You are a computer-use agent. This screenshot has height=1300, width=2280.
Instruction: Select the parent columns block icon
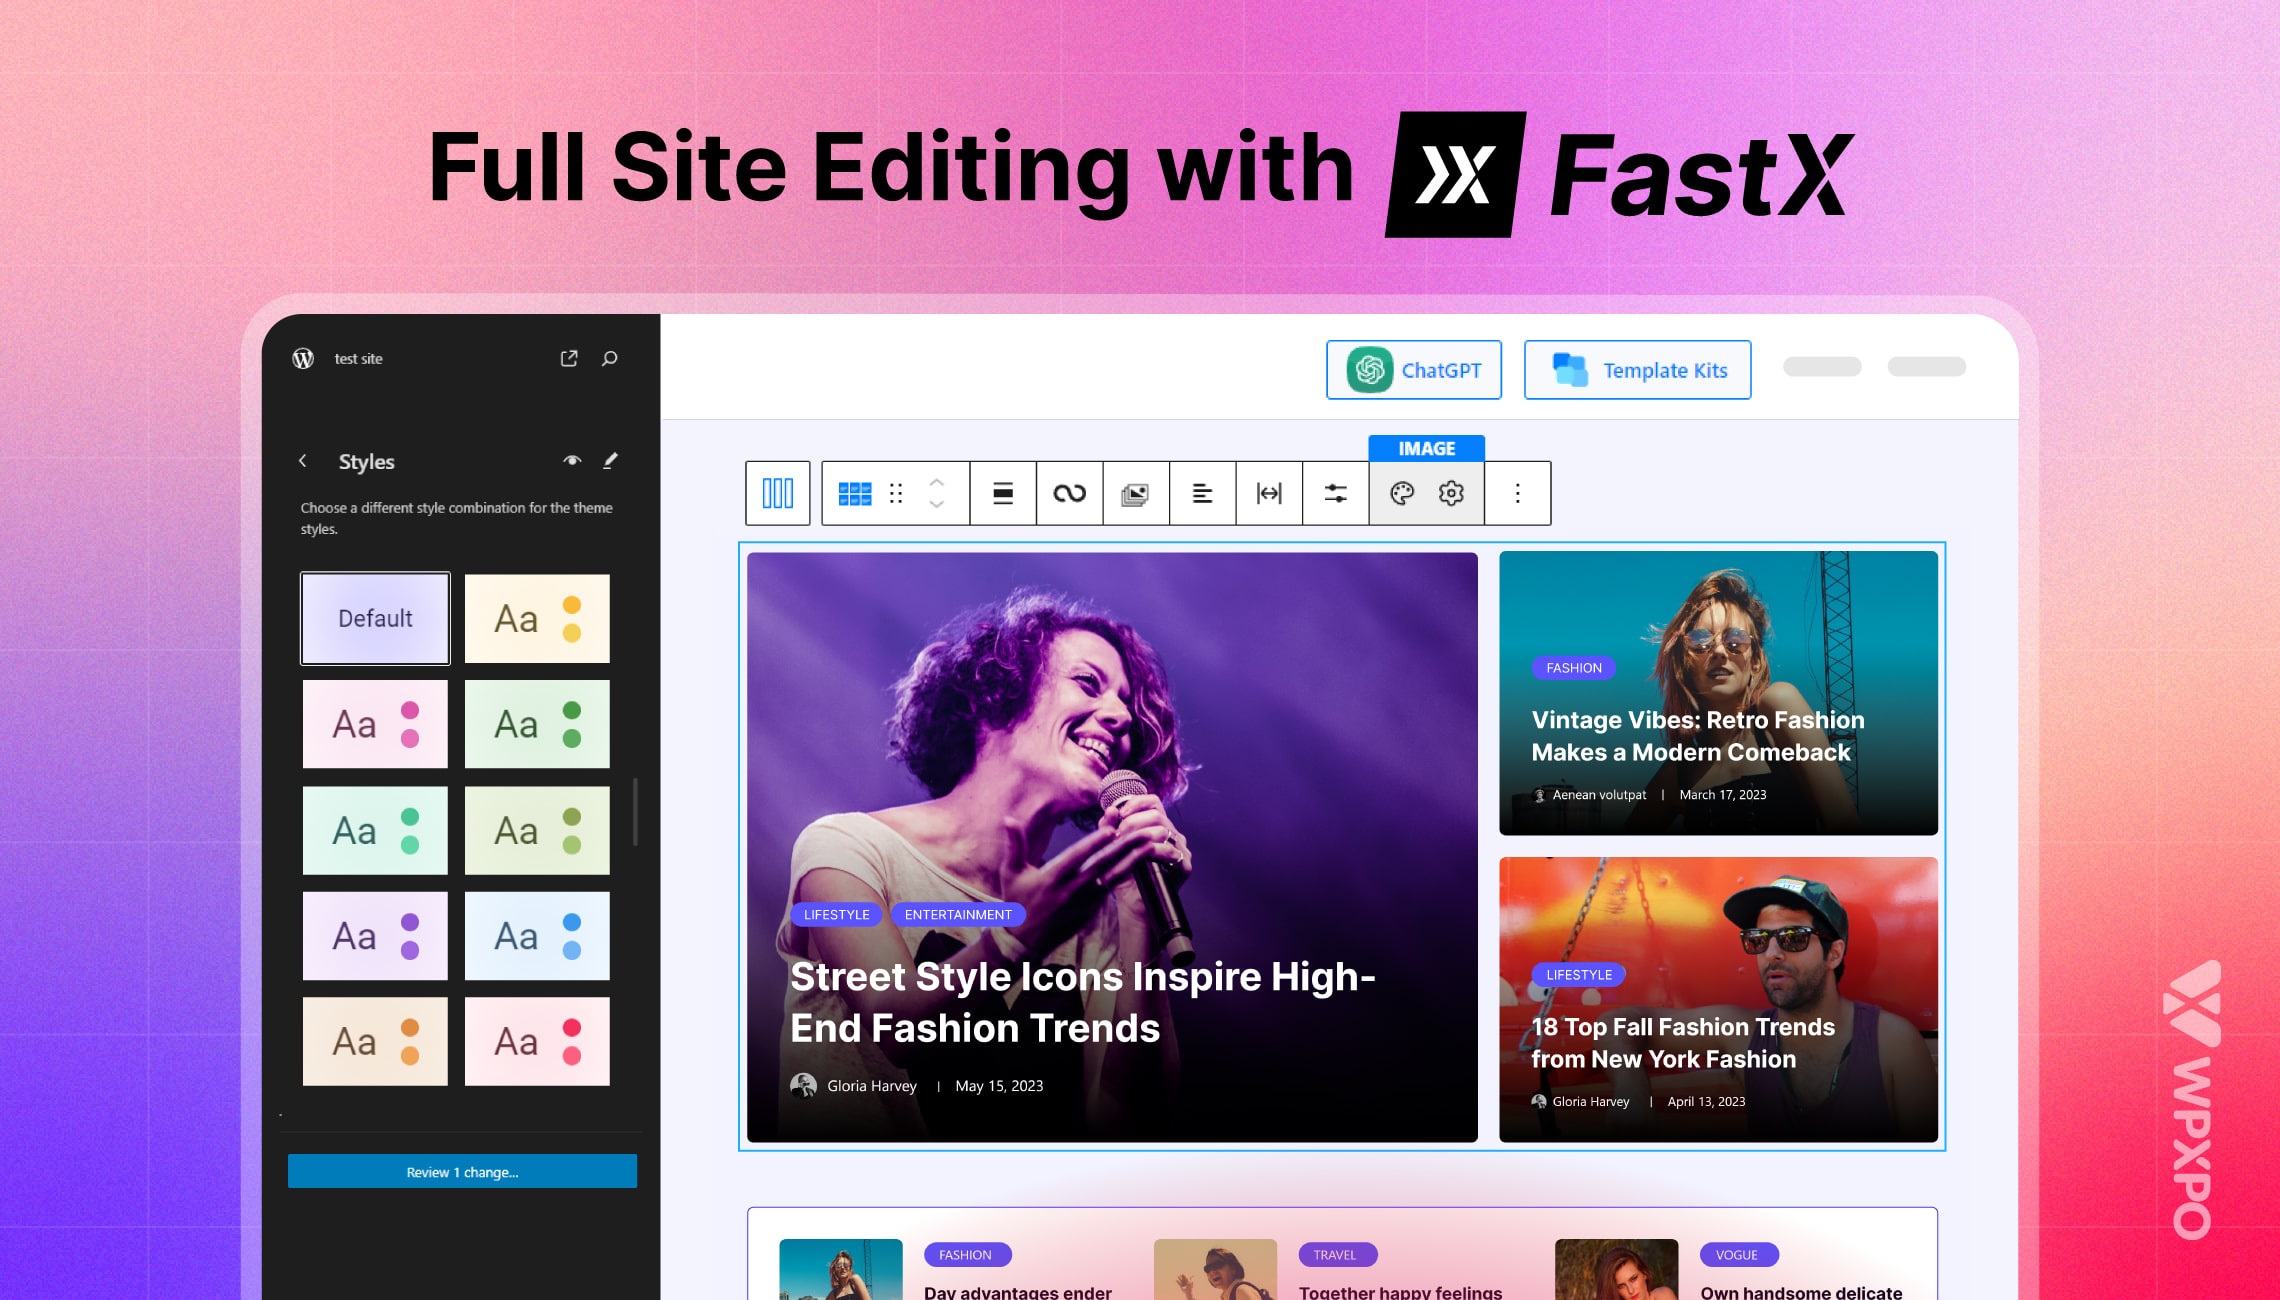tap(778, 493)
